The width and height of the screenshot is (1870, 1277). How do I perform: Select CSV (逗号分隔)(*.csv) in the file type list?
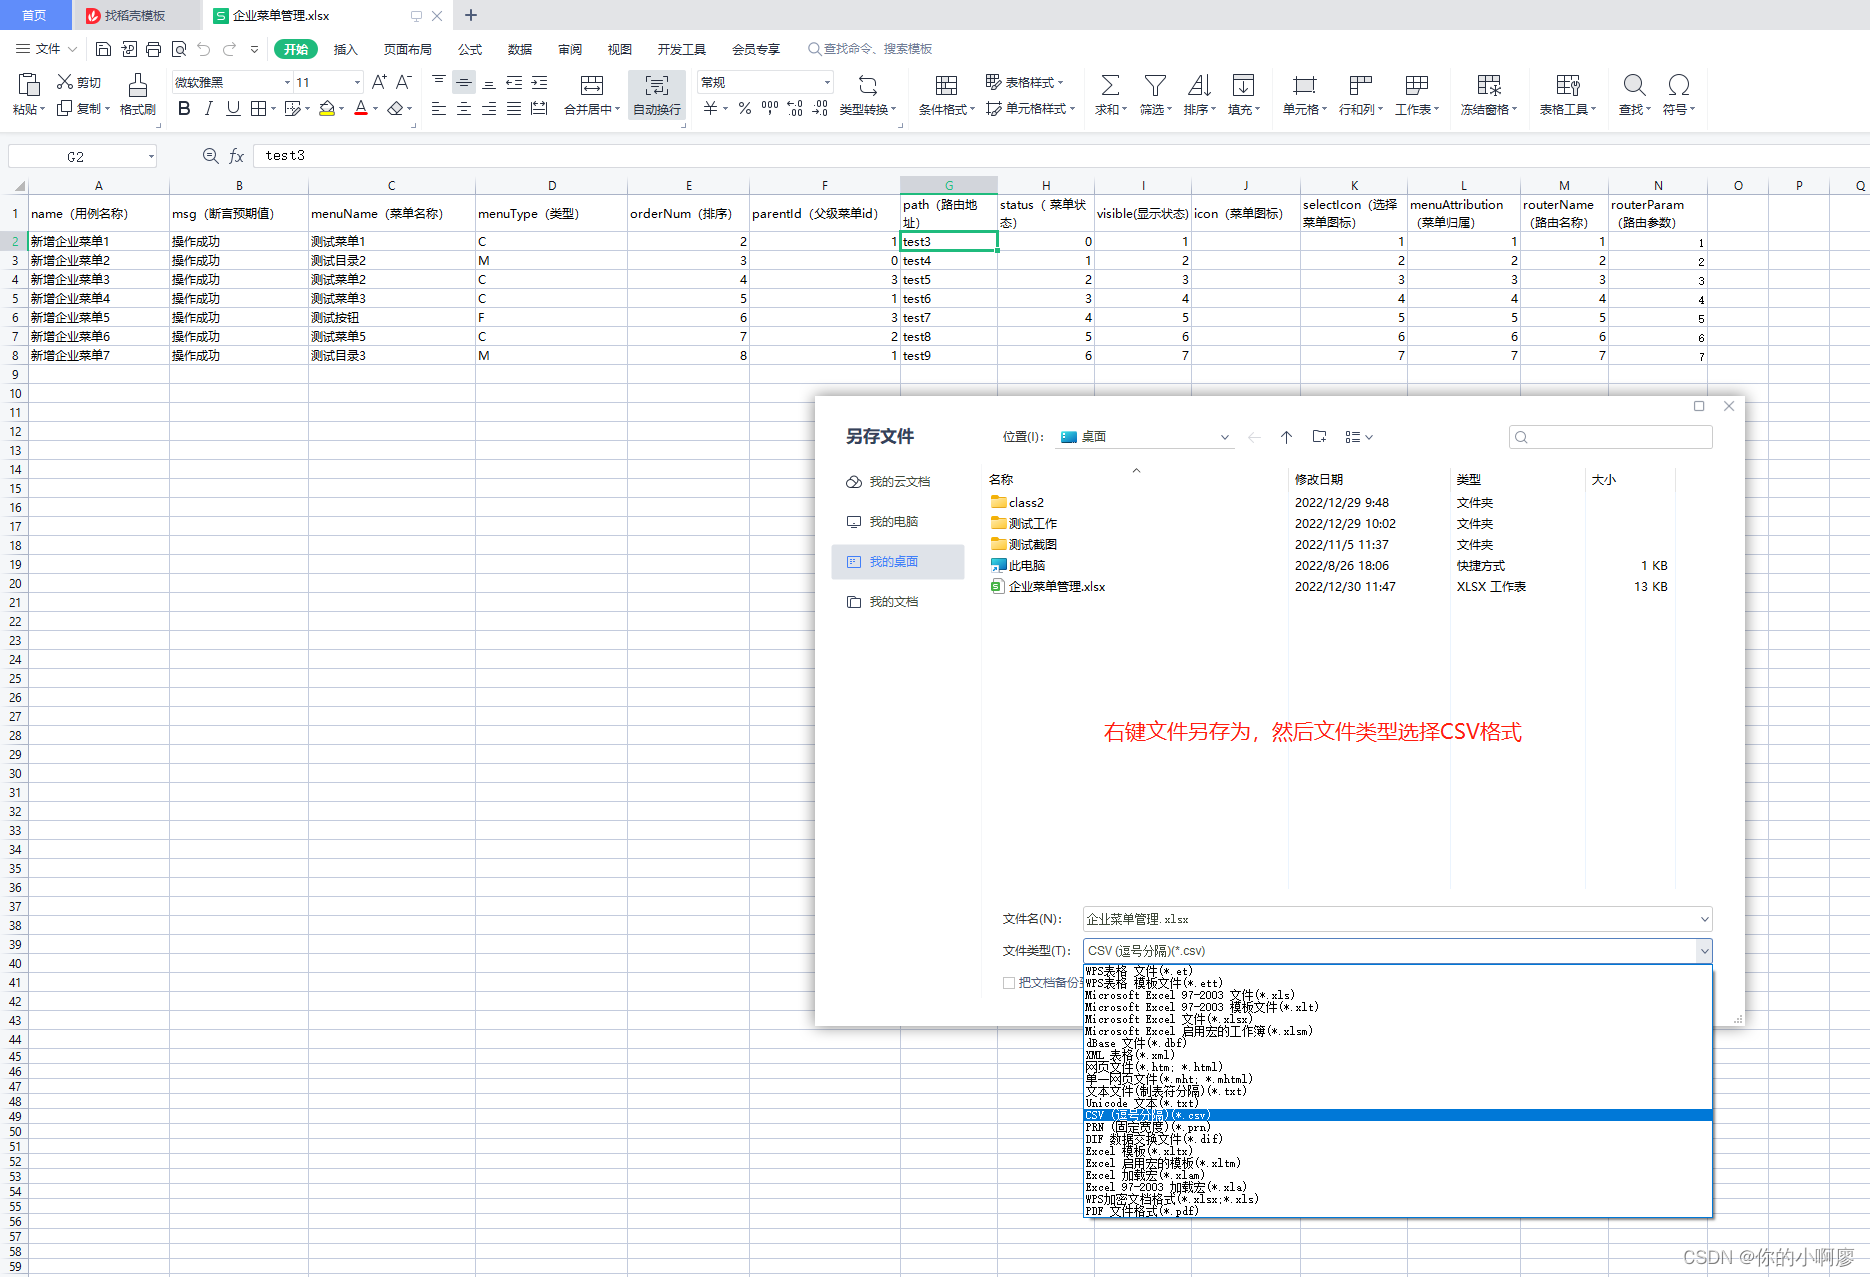[x=1398, y=1115]
